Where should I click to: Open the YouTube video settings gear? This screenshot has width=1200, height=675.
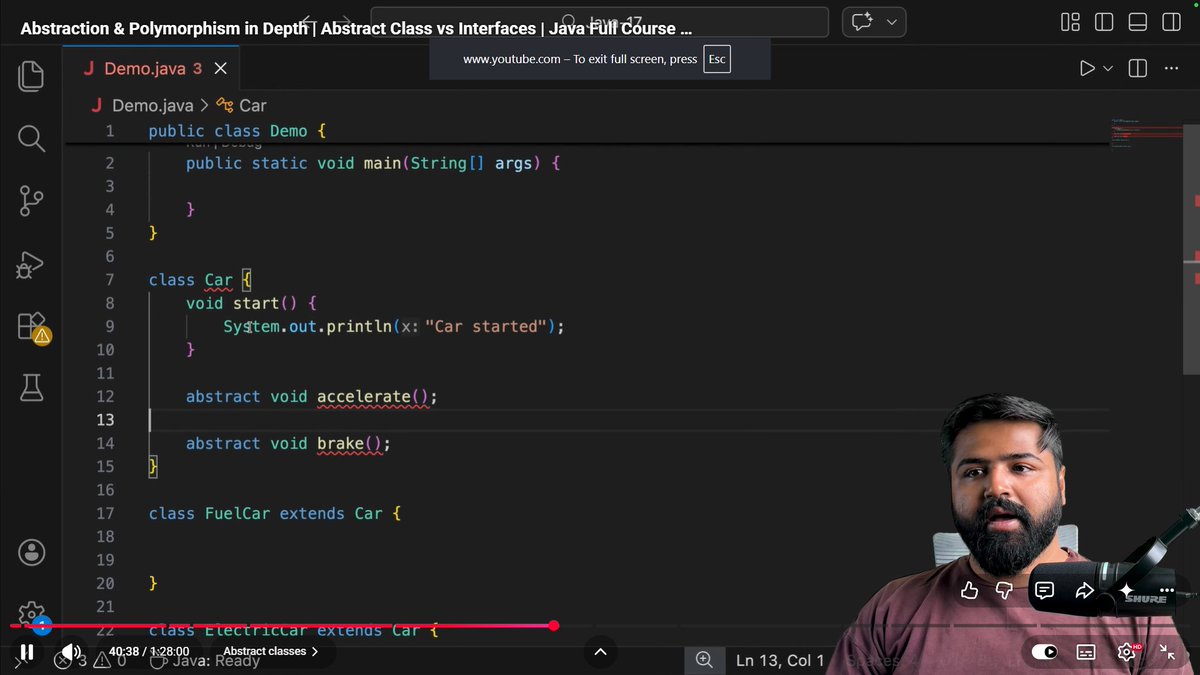[x=1127, y=652]
